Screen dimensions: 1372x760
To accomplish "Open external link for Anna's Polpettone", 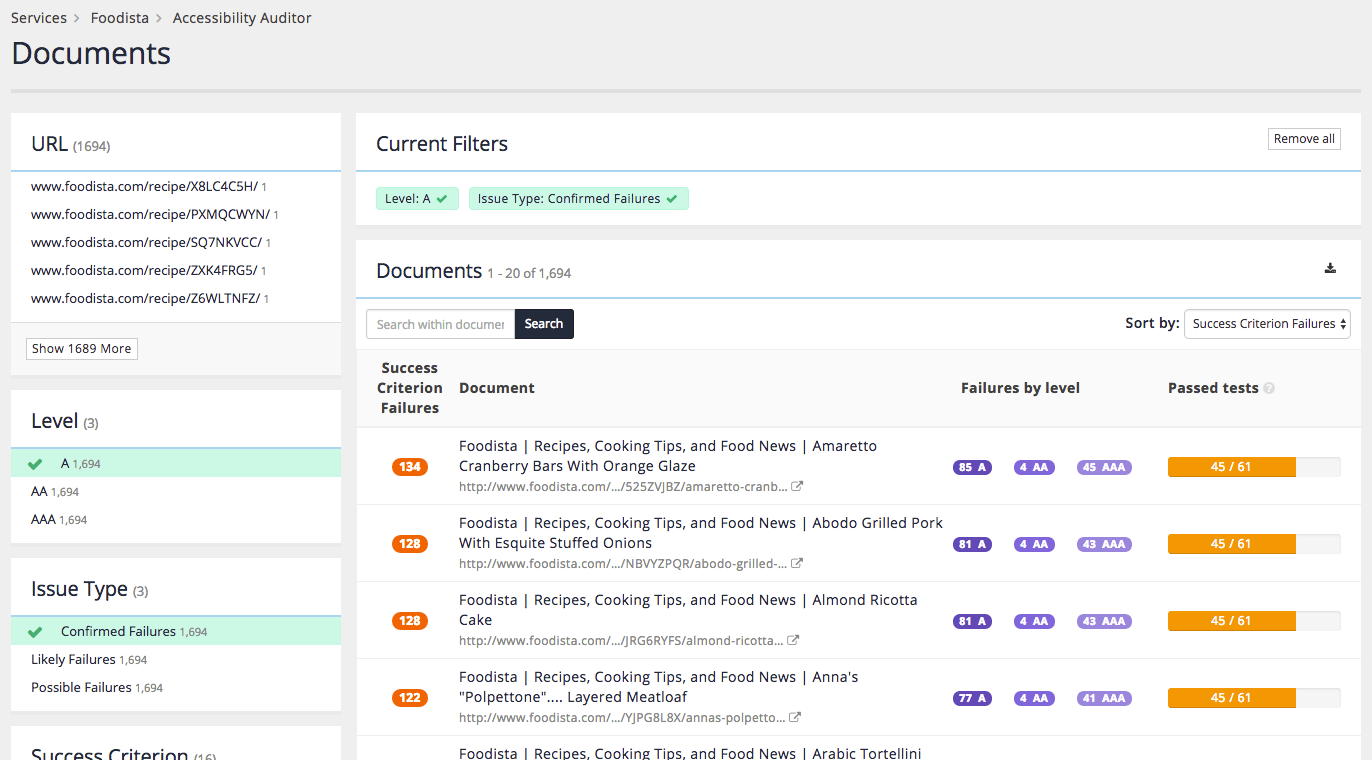I will click(794, 718).
